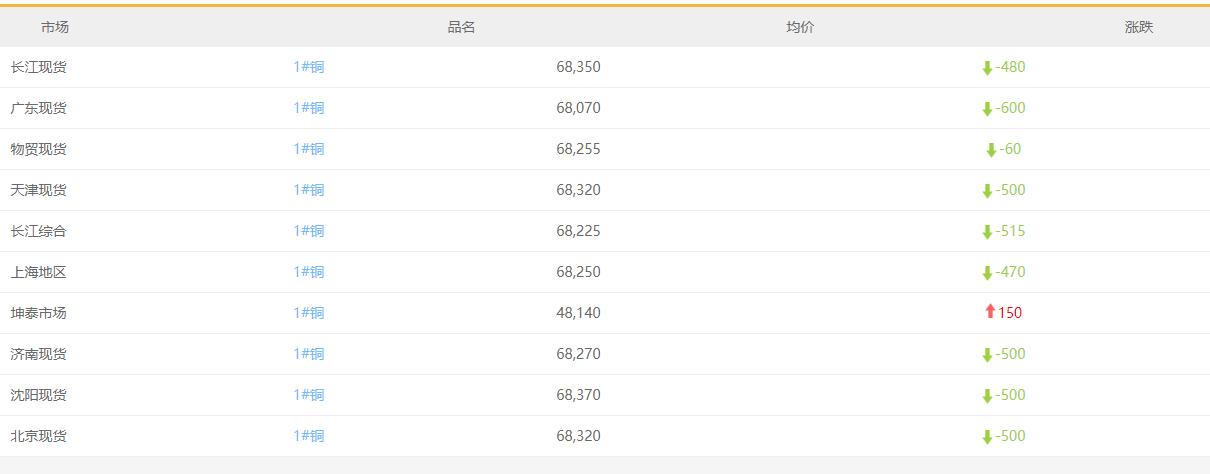Click the 市场 column header
The width and height of the screenshot is (1210, 474).
point(55,27)
